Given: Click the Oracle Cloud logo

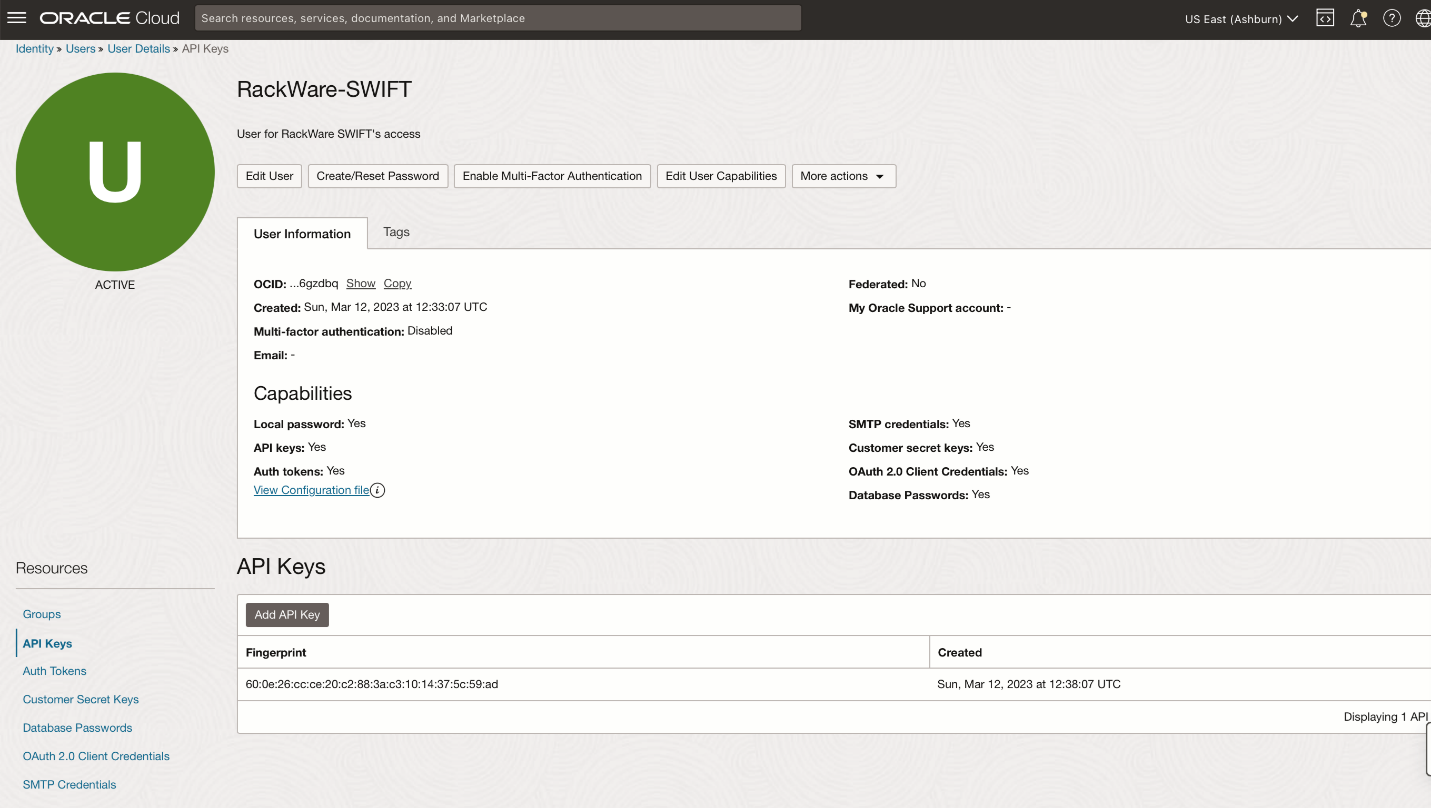Looking at the screenshot, I should [x=110, y=18].
